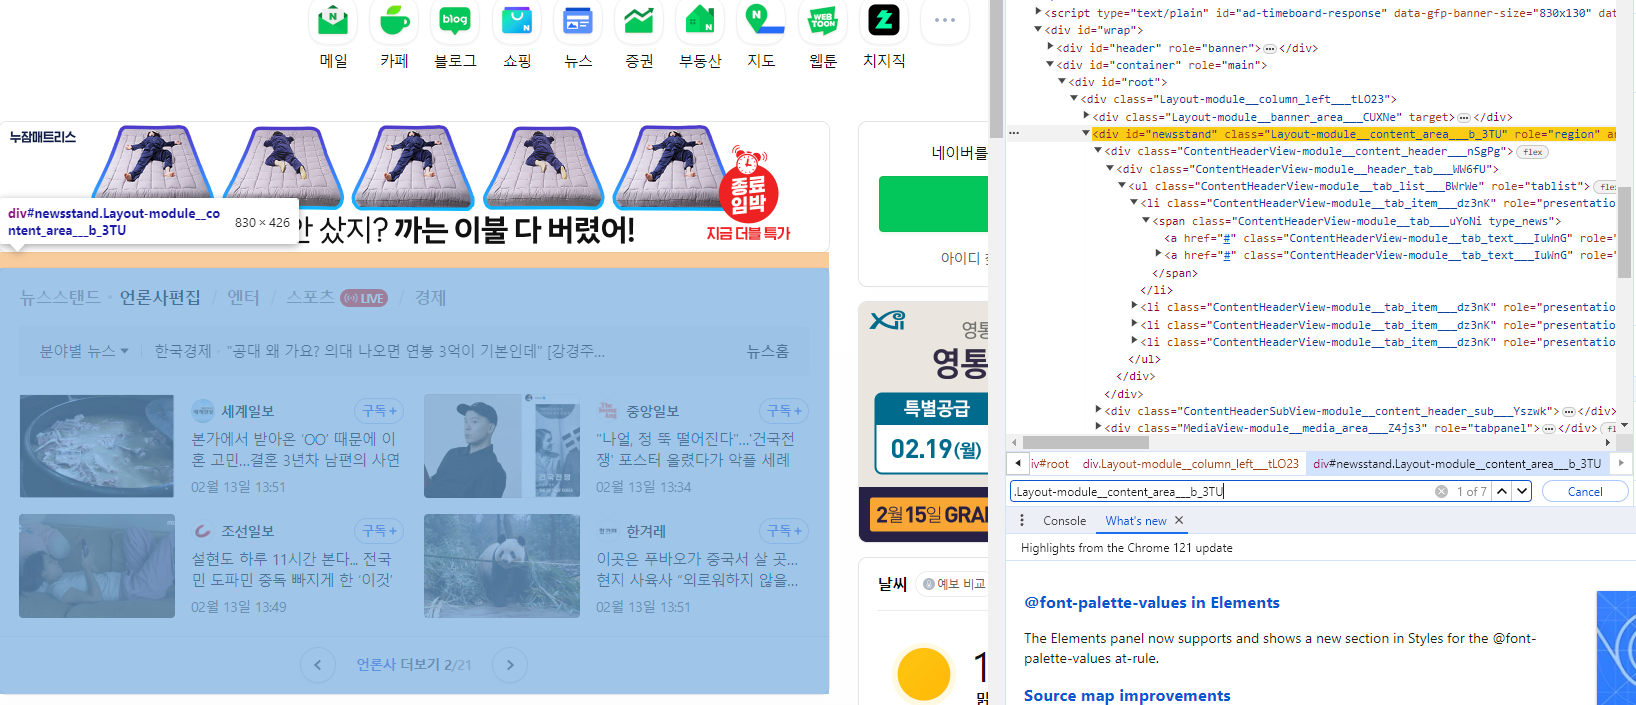
Task: Open 중앙일보 article about 건국전쟁 poster
Action: [695, 449]
